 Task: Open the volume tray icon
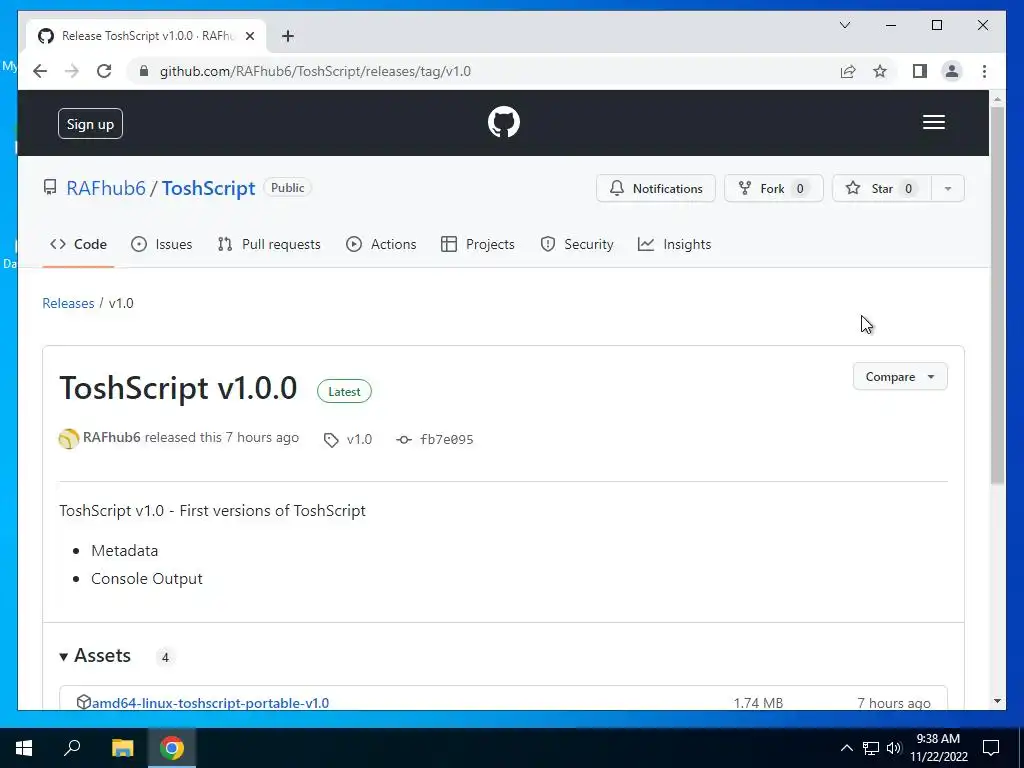pos(894,748)
